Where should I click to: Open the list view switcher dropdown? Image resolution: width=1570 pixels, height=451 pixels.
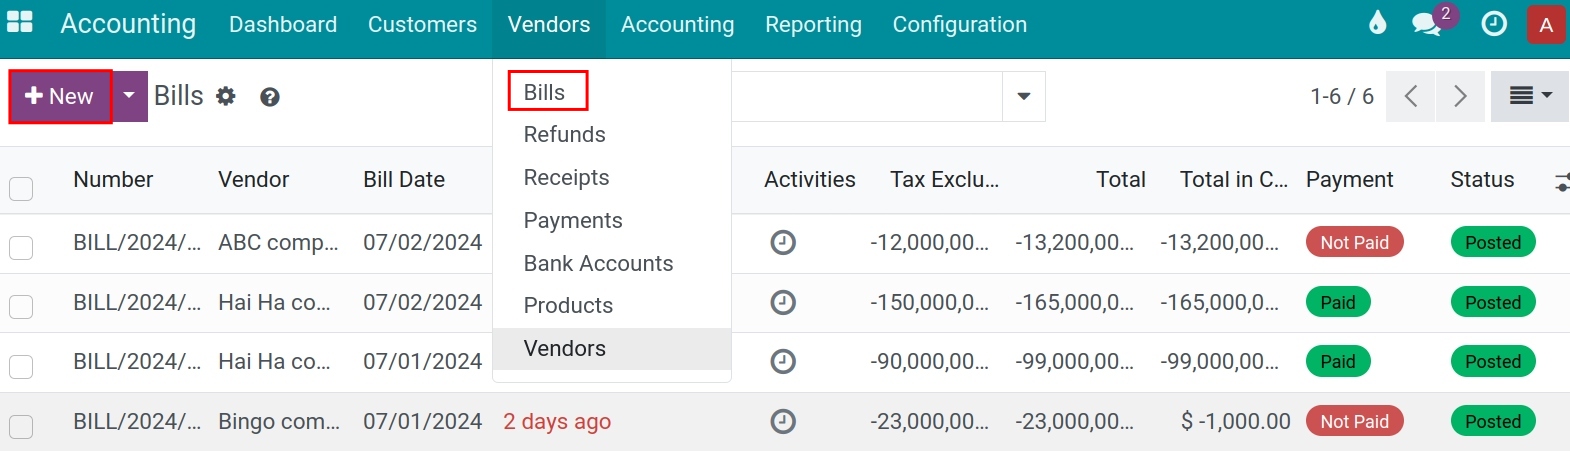[1530, 96]
